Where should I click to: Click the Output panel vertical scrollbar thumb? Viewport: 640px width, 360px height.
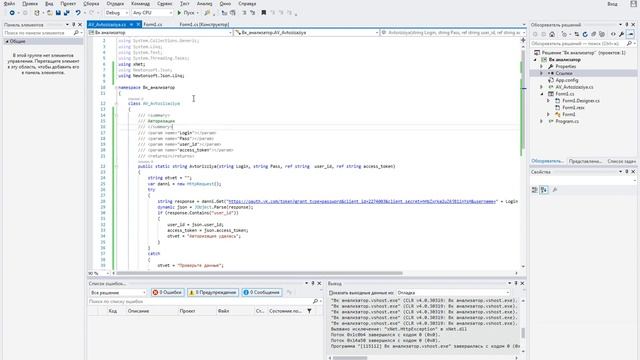click(x=523, y=333)
